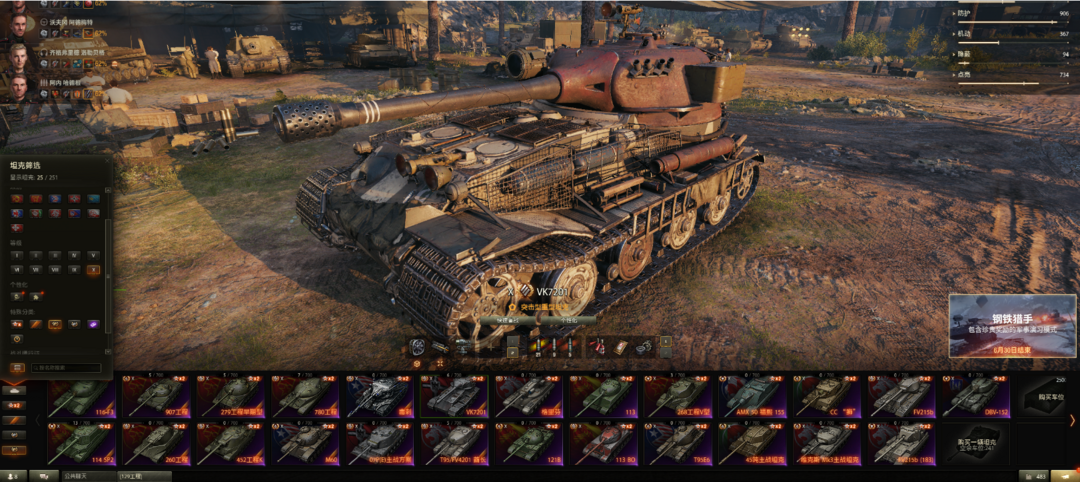Open the 公共聊天 chat tab
This screenshot has height=482, width=1080.
coord(74,476)
